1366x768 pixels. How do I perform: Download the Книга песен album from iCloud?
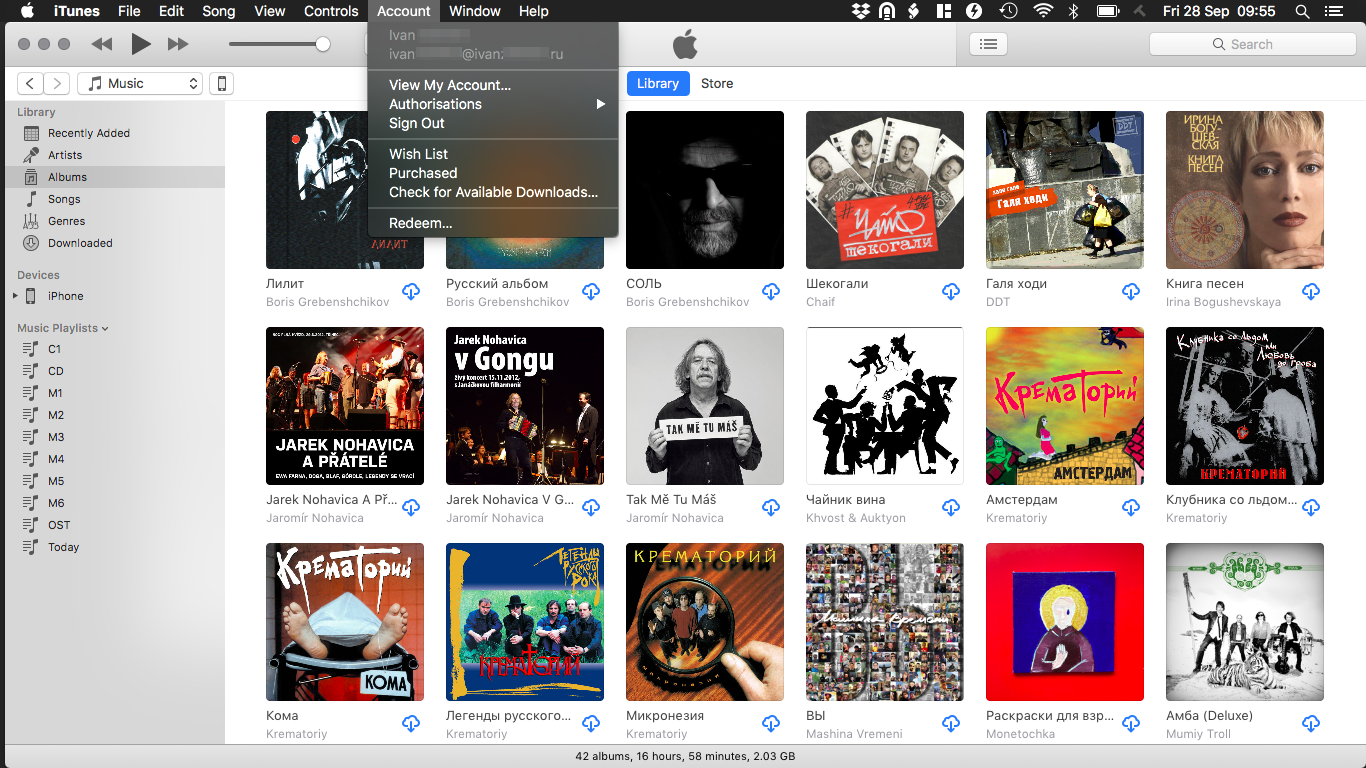pos(1311,292)
